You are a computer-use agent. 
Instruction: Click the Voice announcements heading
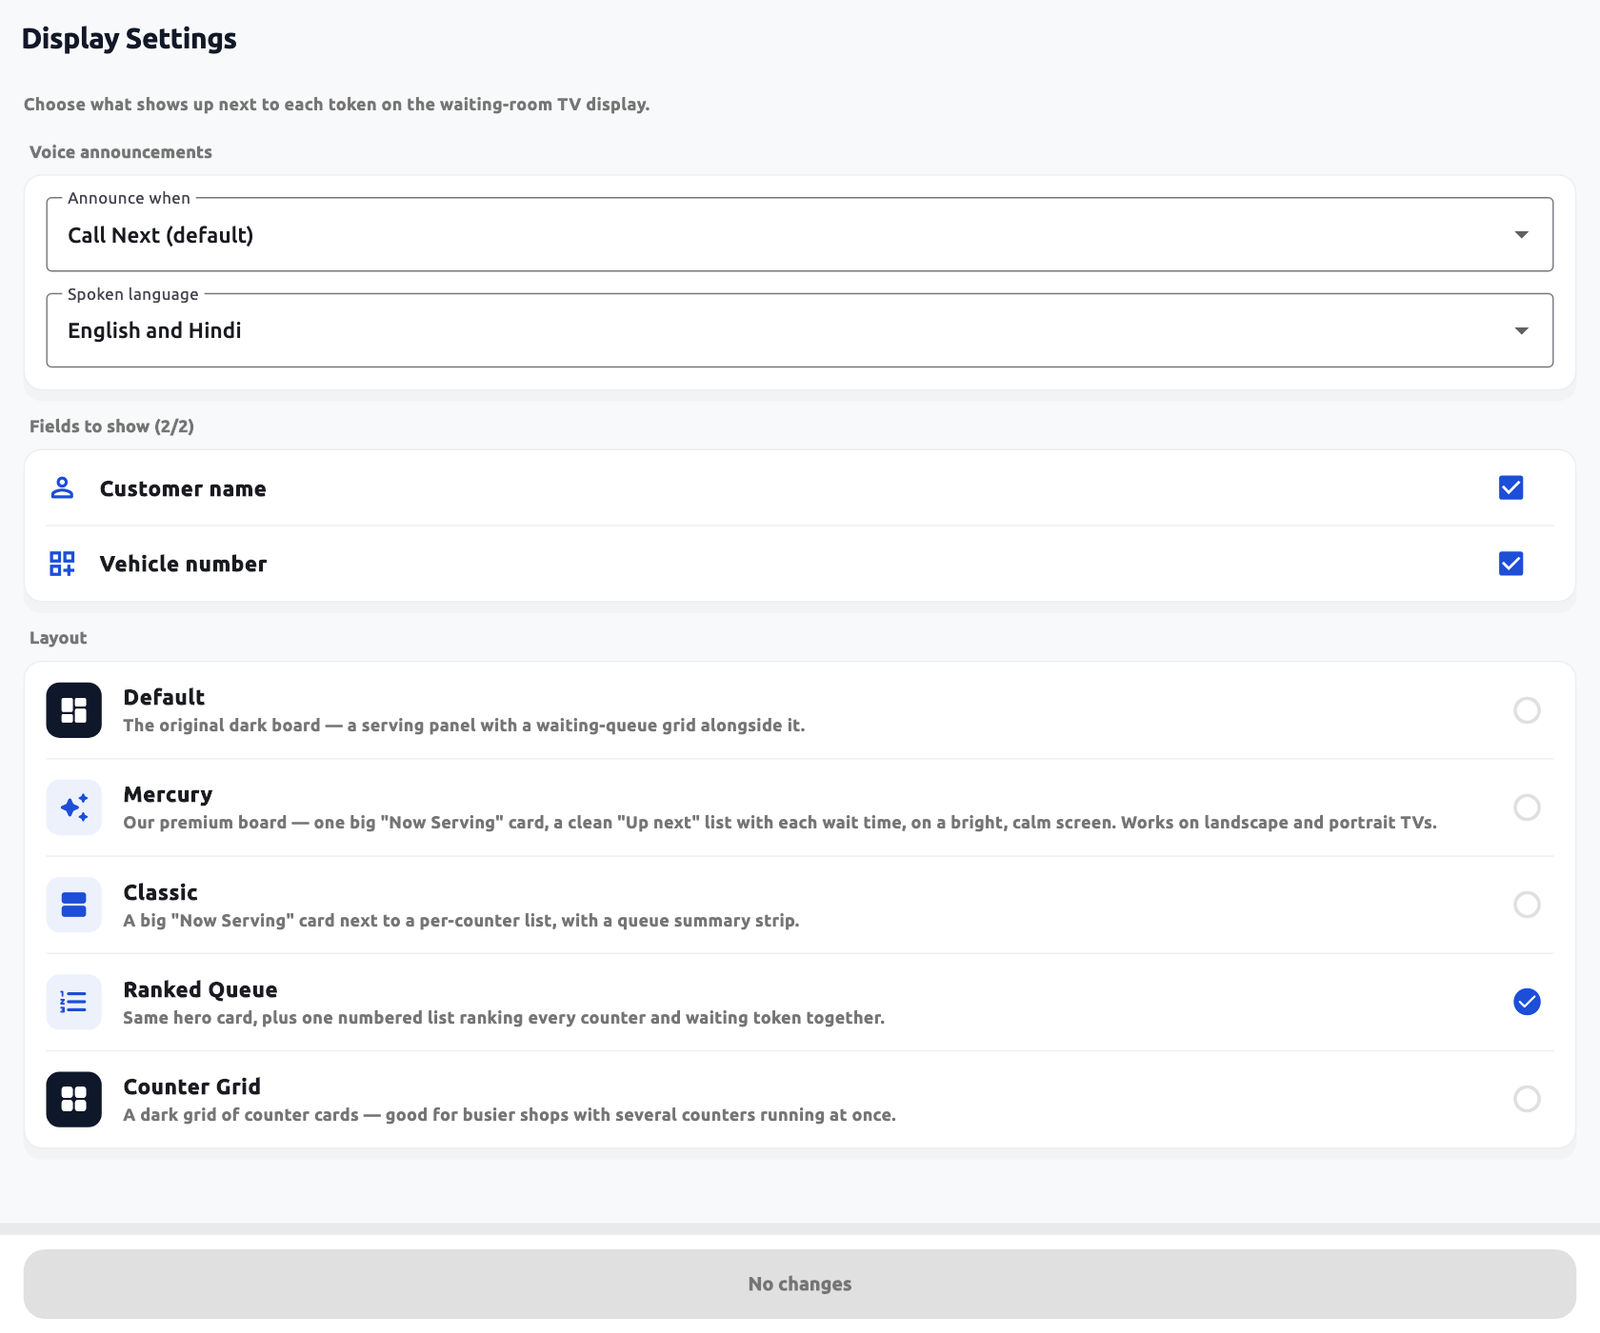pyautogui.click(x=121, y=152)
